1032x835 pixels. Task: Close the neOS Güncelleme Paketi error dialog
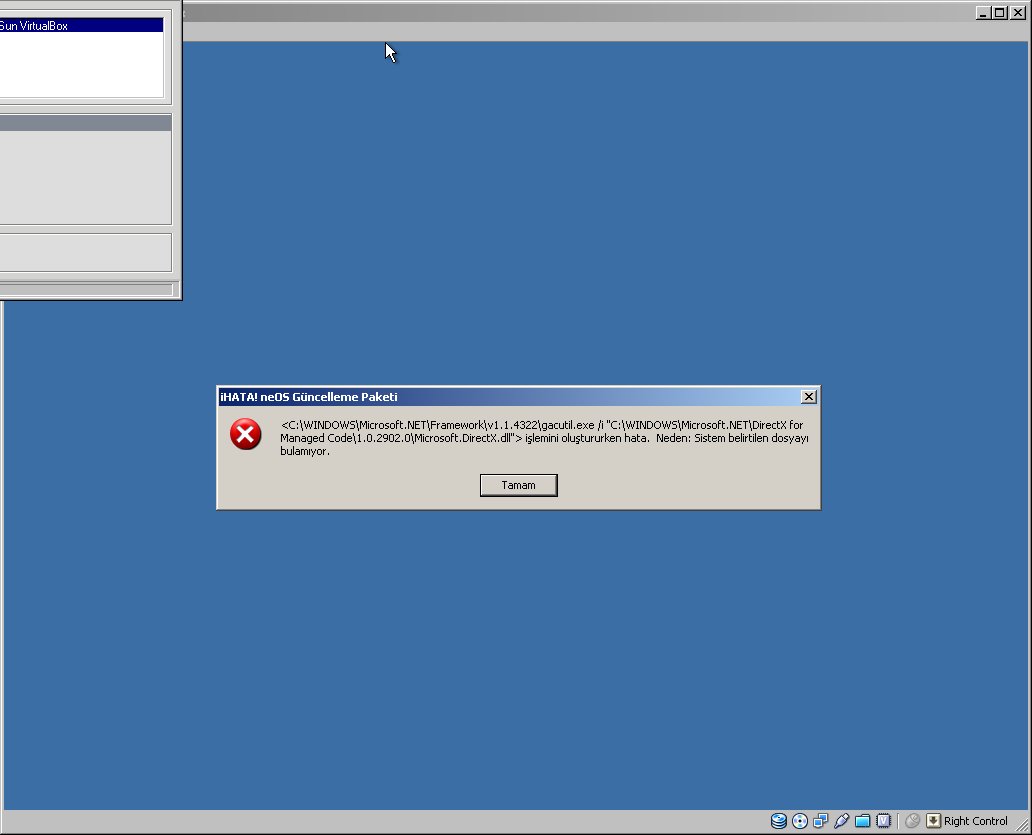(x=809, y=397)
